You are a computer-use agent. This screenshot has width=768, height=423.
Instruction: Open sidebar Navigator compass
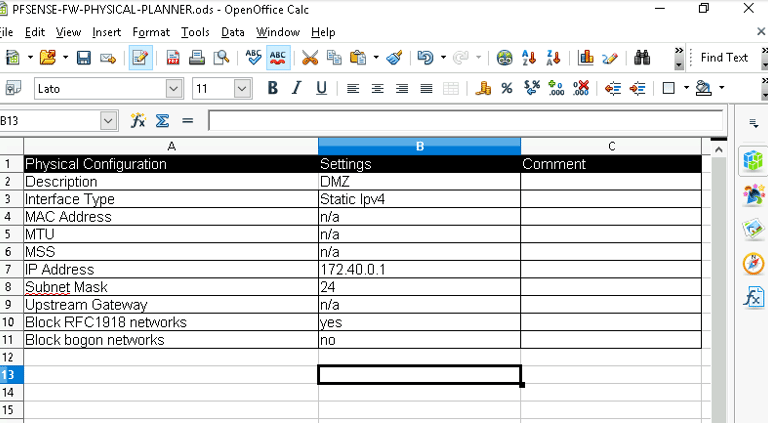(753, 264)
